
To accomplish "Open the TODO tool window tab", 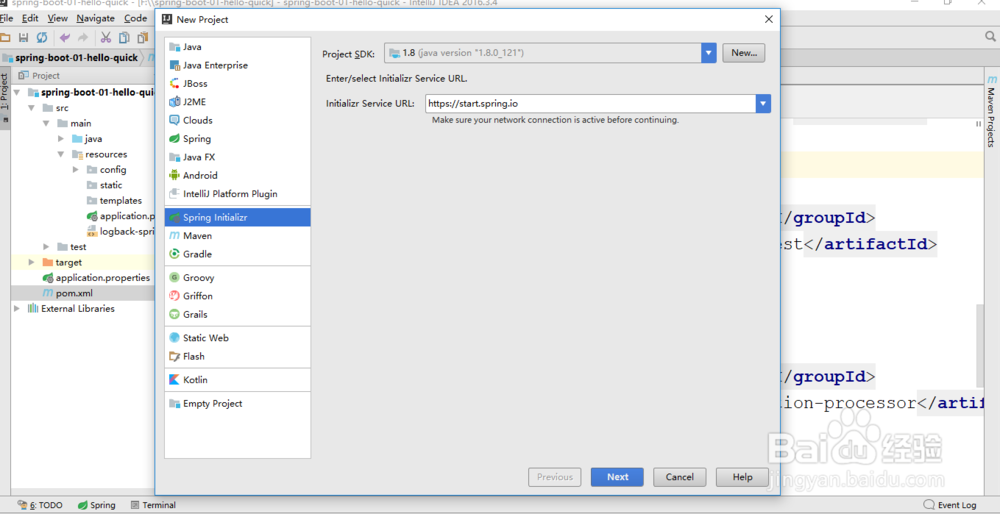I will tap(40, 505).
